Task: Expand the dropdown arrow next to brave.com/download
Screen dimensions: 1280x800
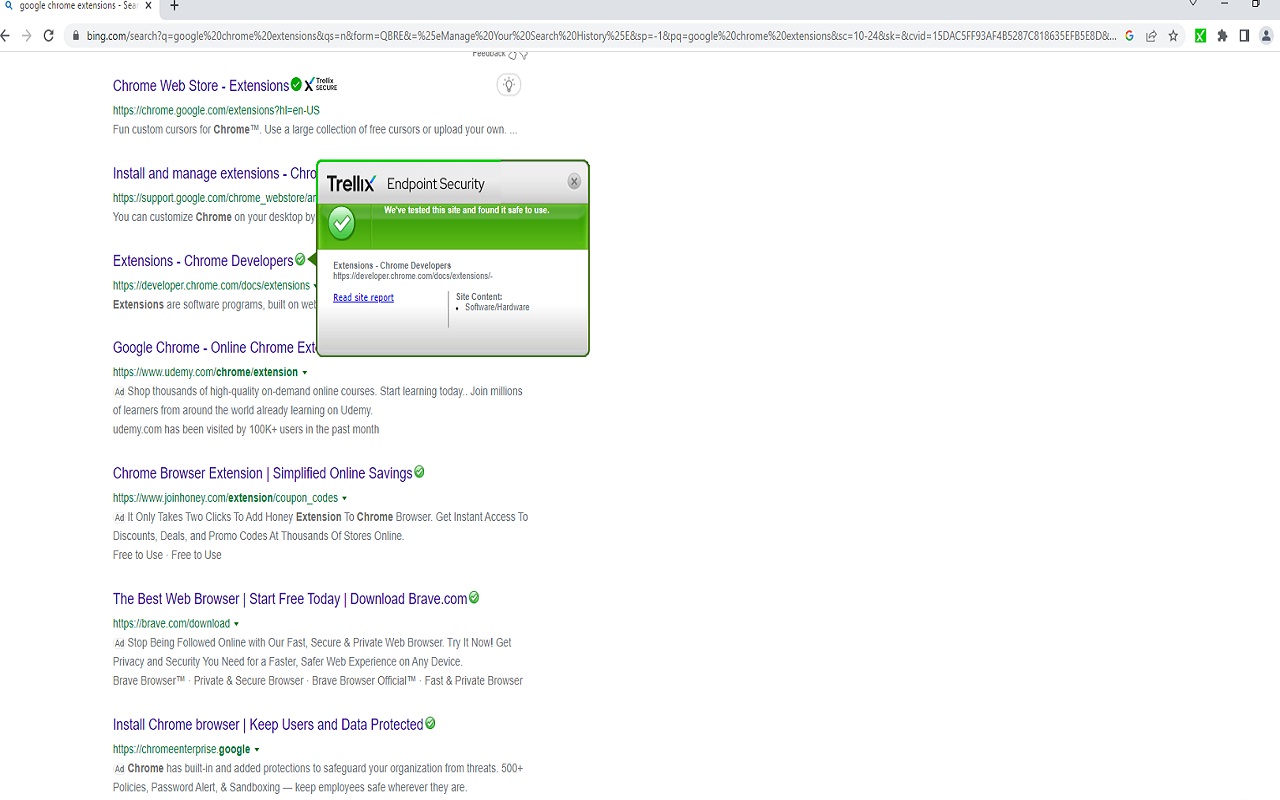Action: click(237, 623)
